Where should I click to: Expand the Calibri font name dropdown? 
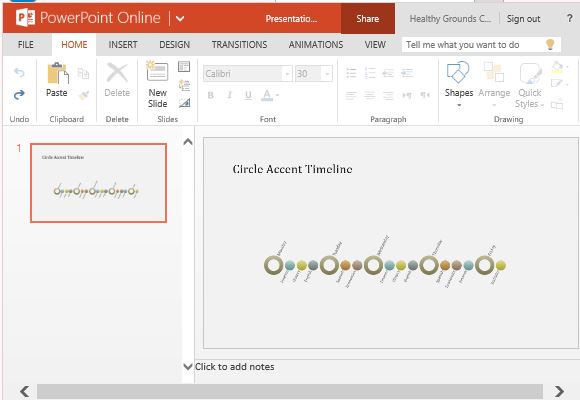click(x=287, y=74)
